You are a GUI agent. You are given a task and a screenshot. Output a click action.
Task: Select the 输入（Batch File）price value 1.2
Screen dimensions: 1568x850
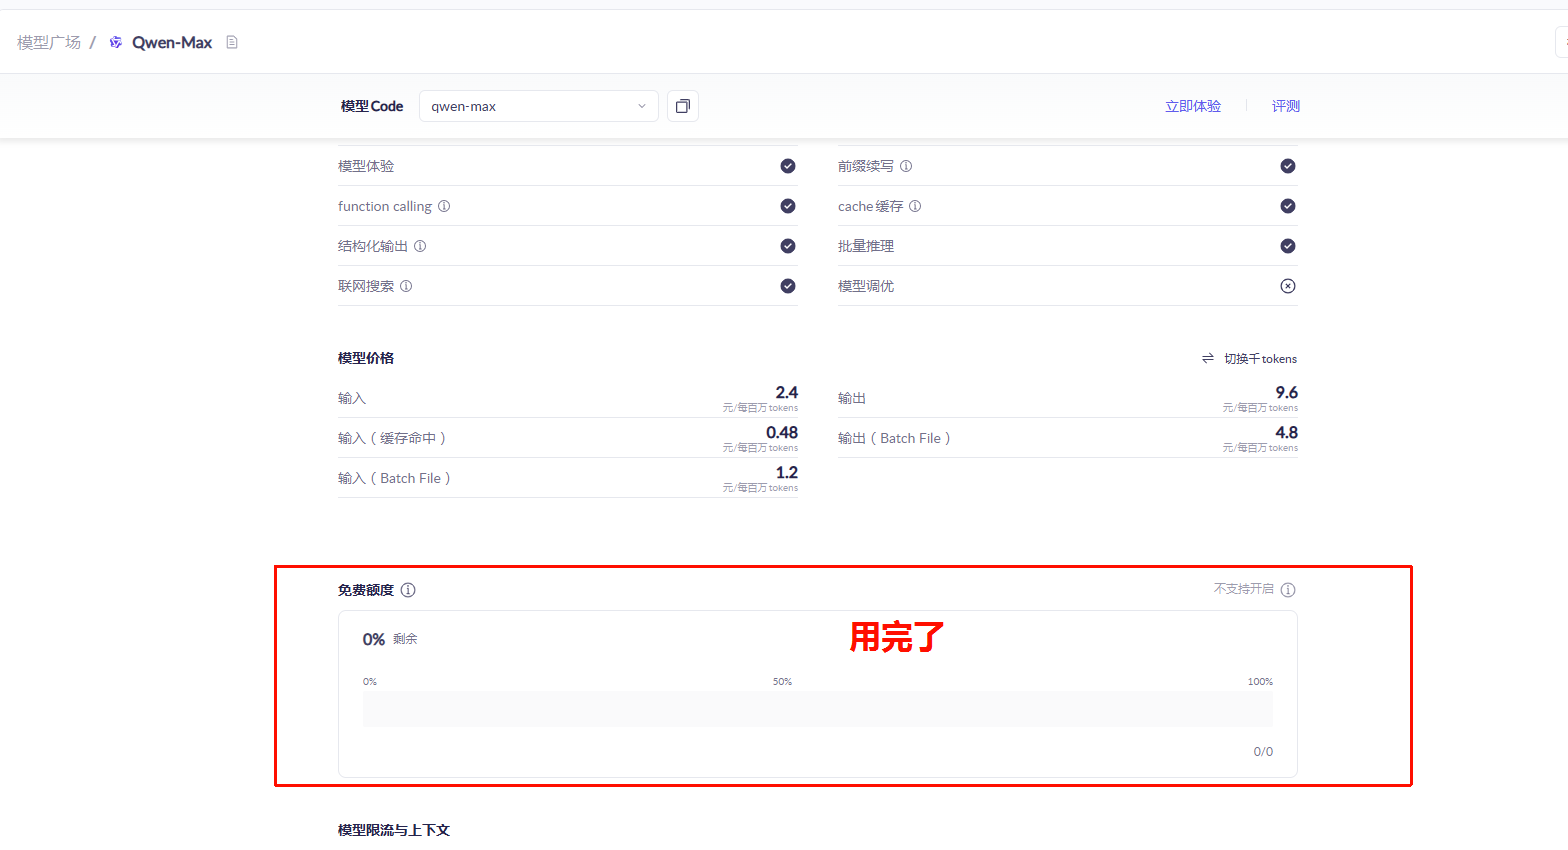787,472
